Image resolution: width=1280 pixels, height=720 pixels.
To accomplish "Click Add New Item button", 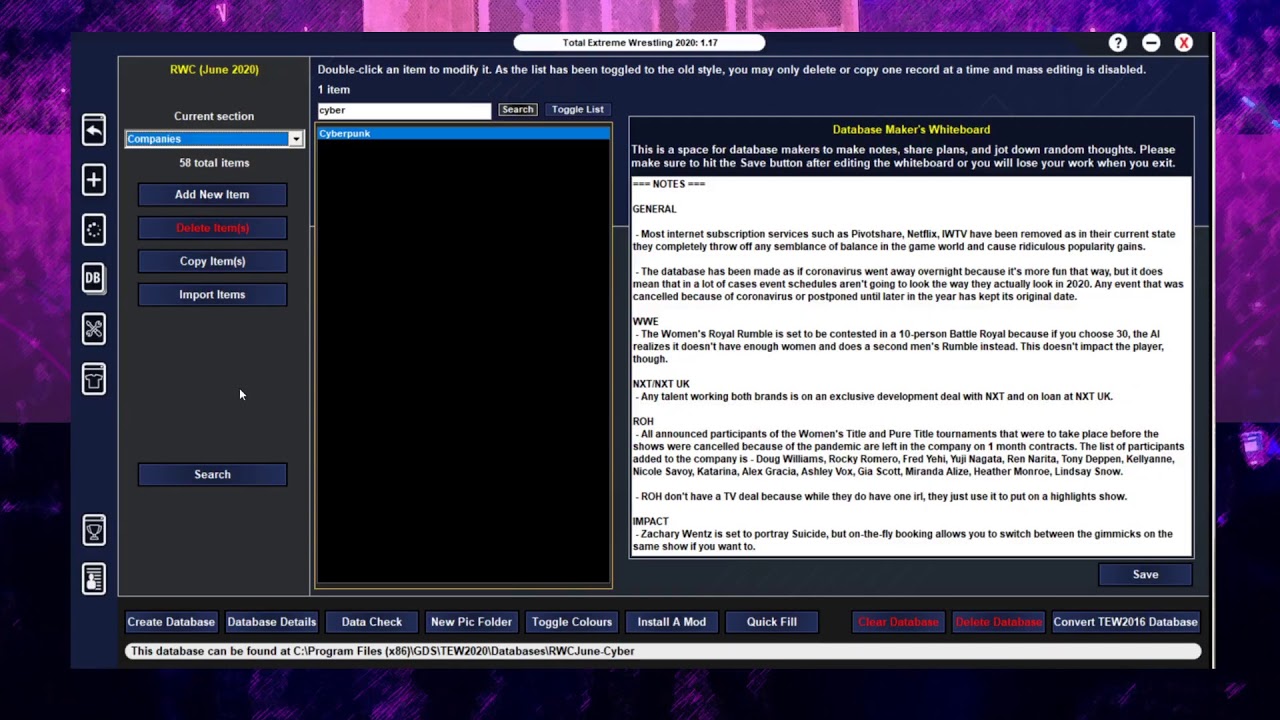I will (x=212, y=195).
